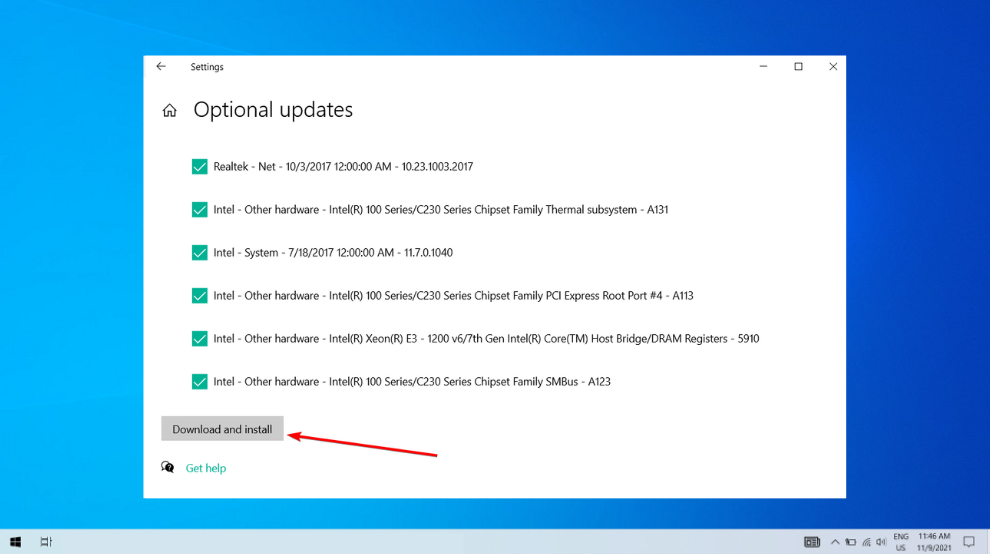Open the Get help link
990x554 pixels.
(x=206, y=468)
